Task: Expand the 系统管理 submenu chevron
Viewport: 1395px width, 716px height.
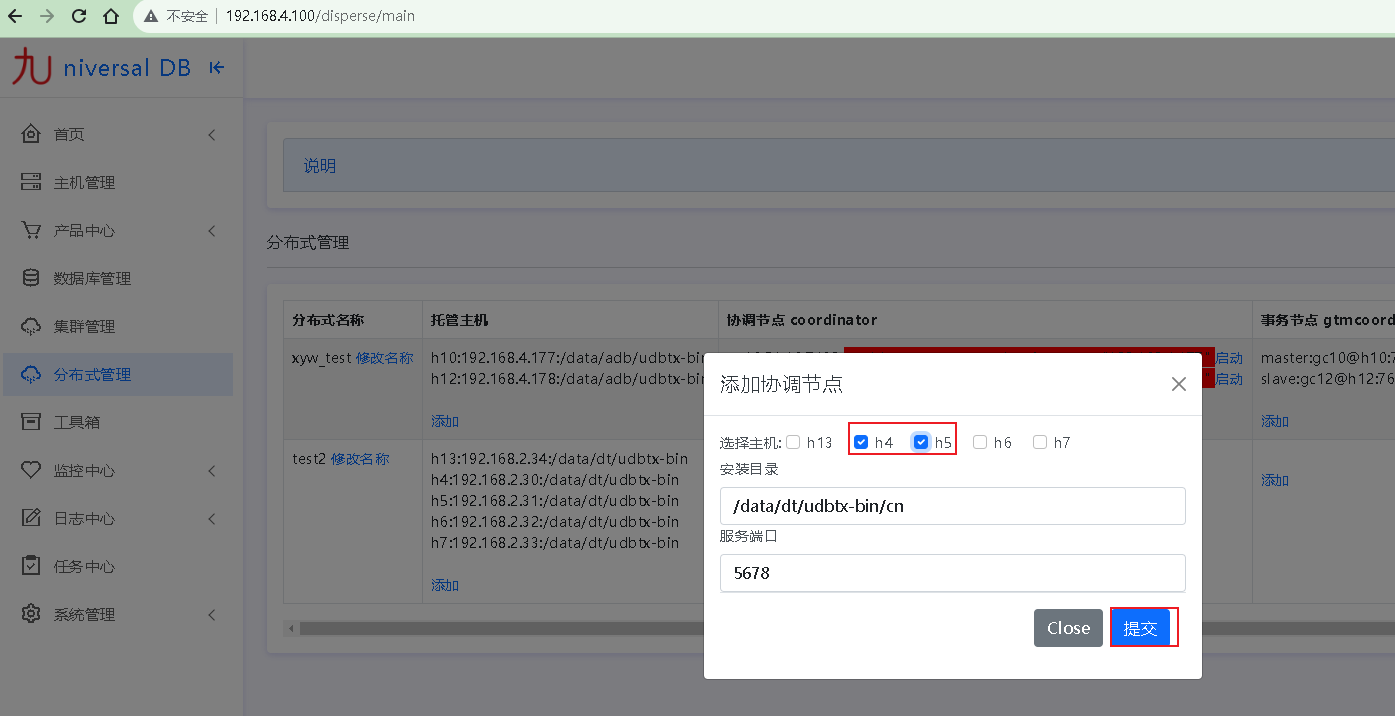Action: 212,615
